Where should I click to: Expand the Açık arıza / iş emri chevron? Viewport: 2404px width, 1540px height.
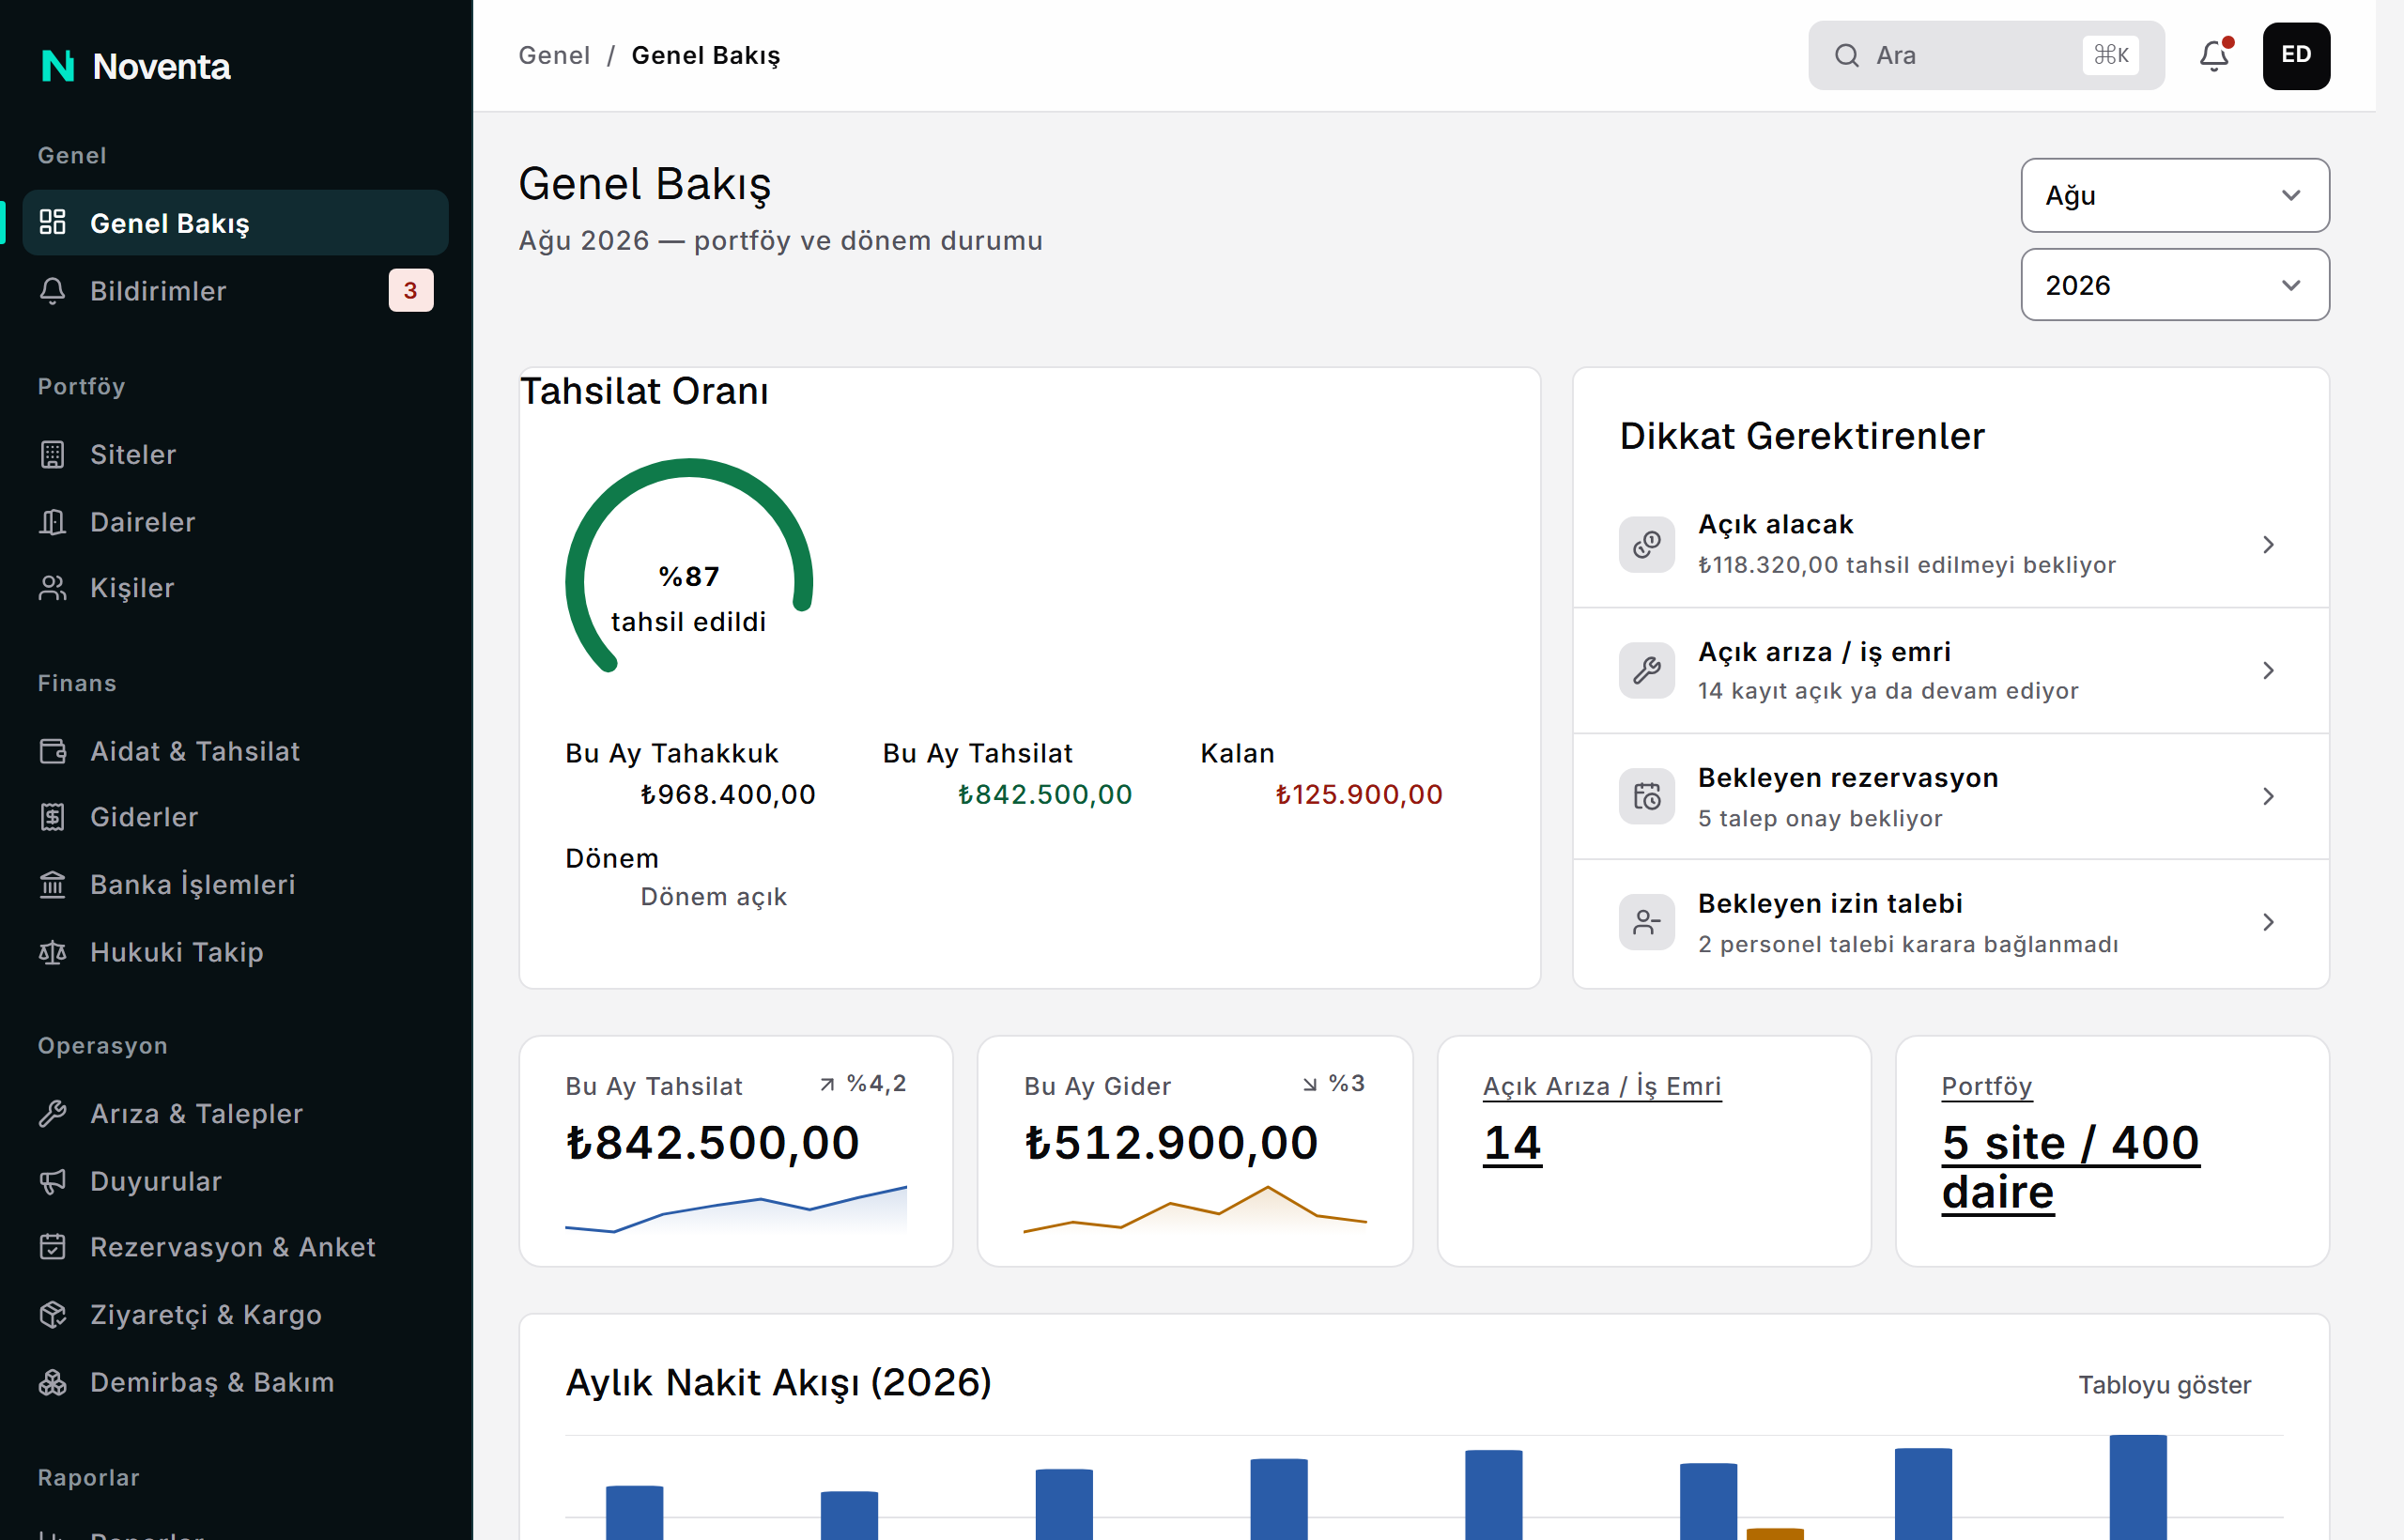(2268, 670)
